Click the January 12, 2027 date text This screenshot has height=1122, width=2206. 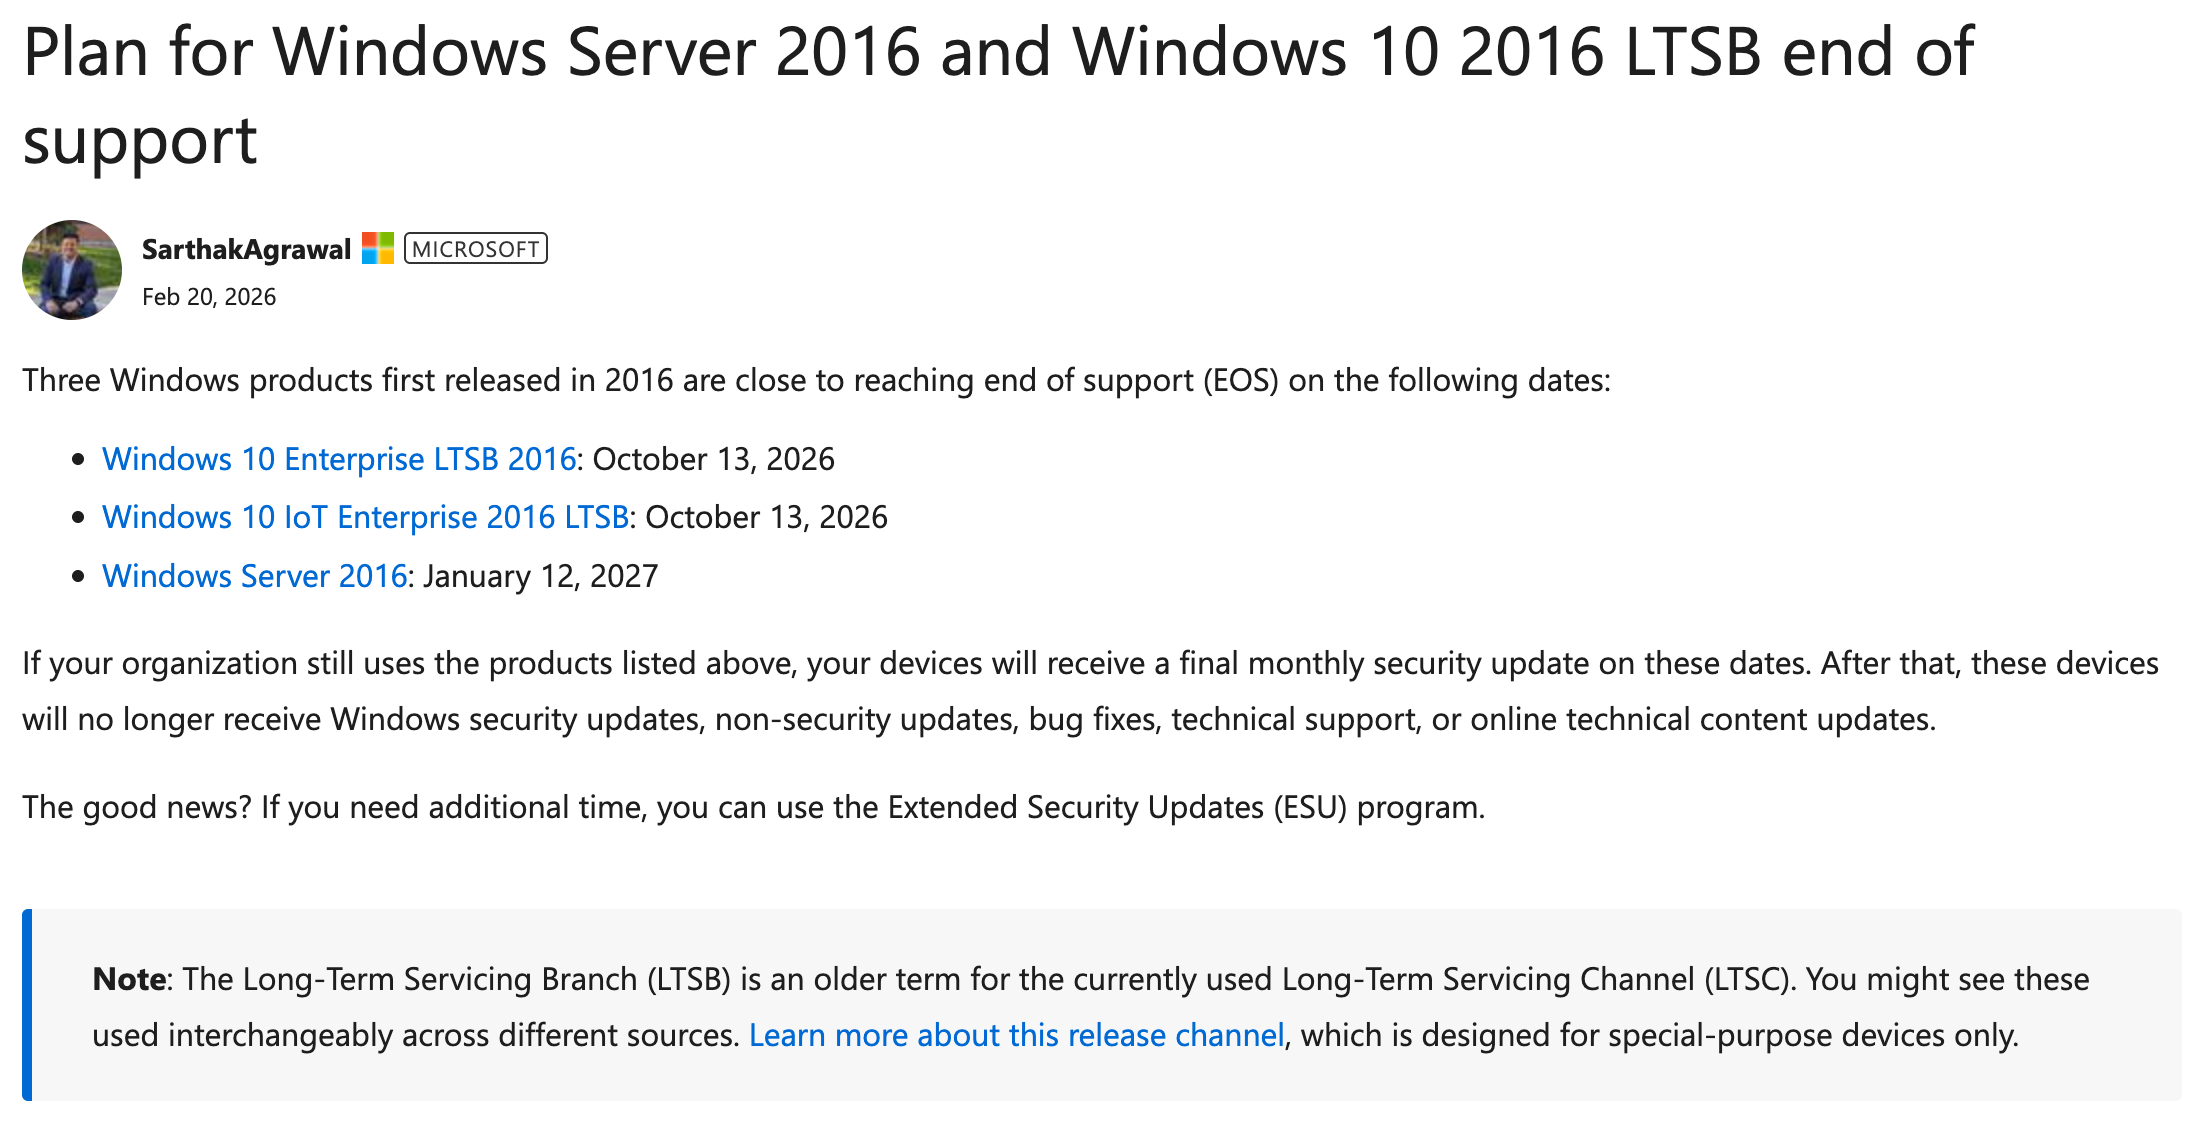541,576
